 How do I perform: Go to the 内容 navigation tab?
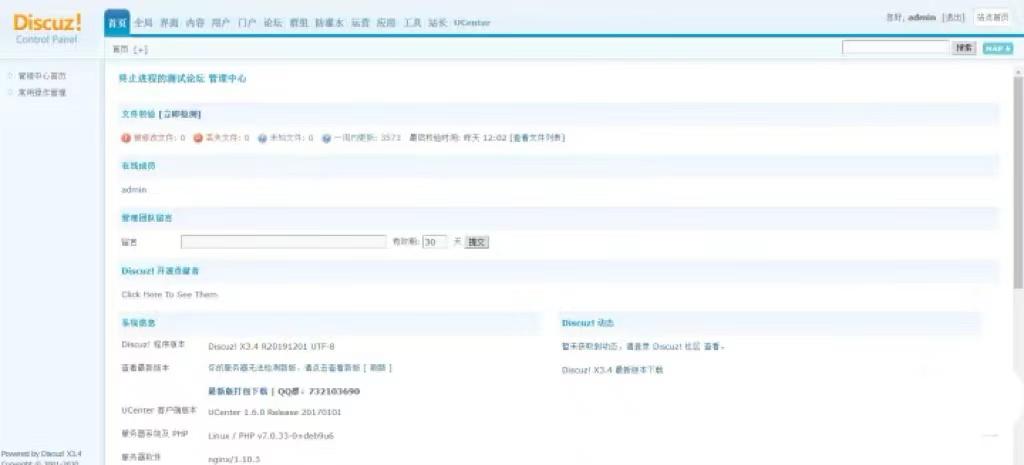pos(195,23)
